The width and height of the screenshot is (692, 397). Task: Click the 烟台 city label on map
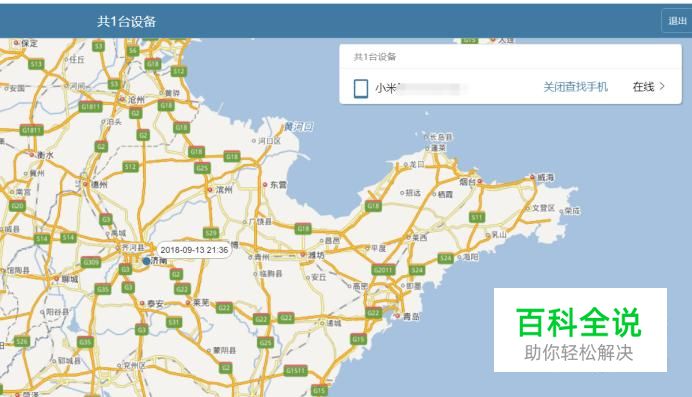[x=467, y=181]
